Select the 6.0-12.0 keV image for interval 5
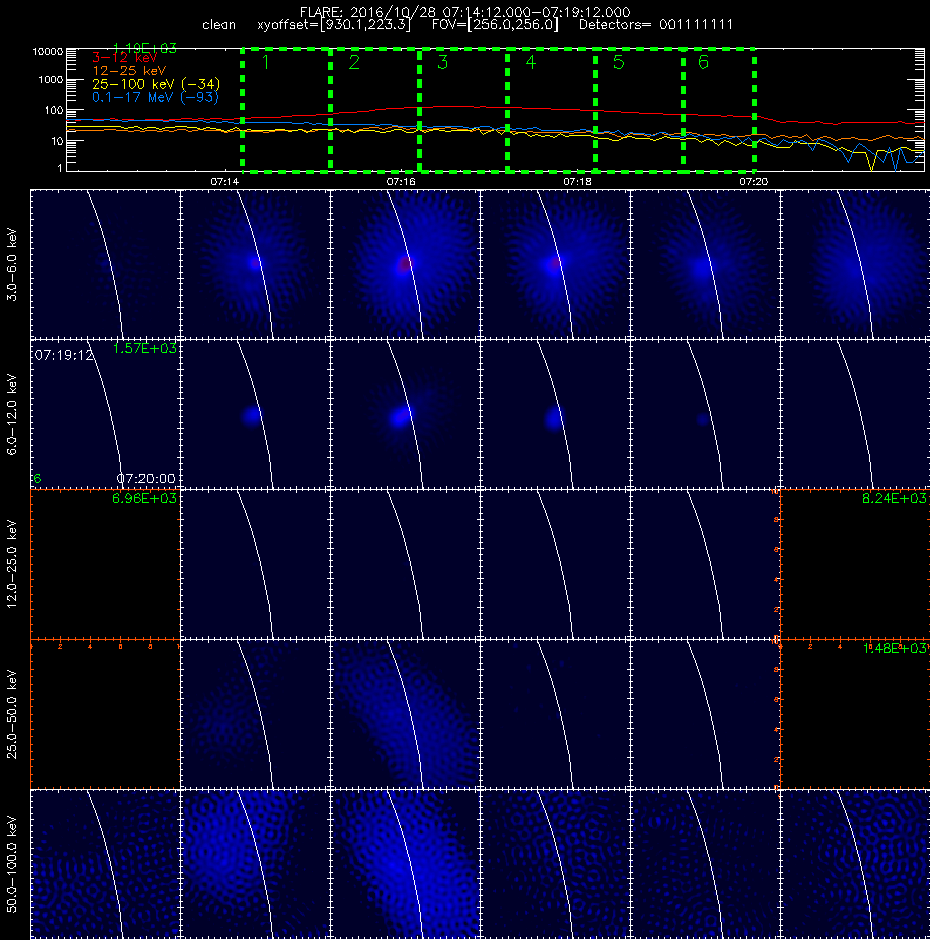 (705, 414)
